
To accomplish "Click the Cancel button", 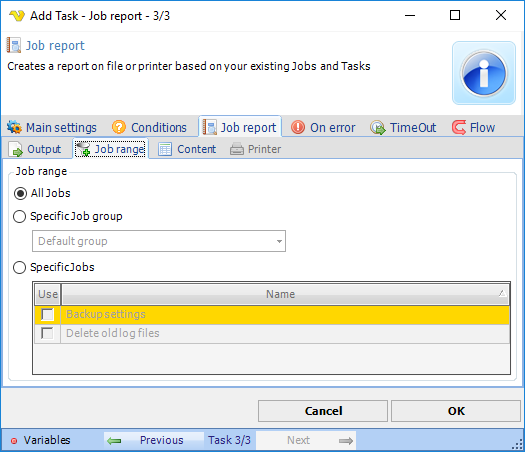I will pyautogui.click(x=323, y=411).
